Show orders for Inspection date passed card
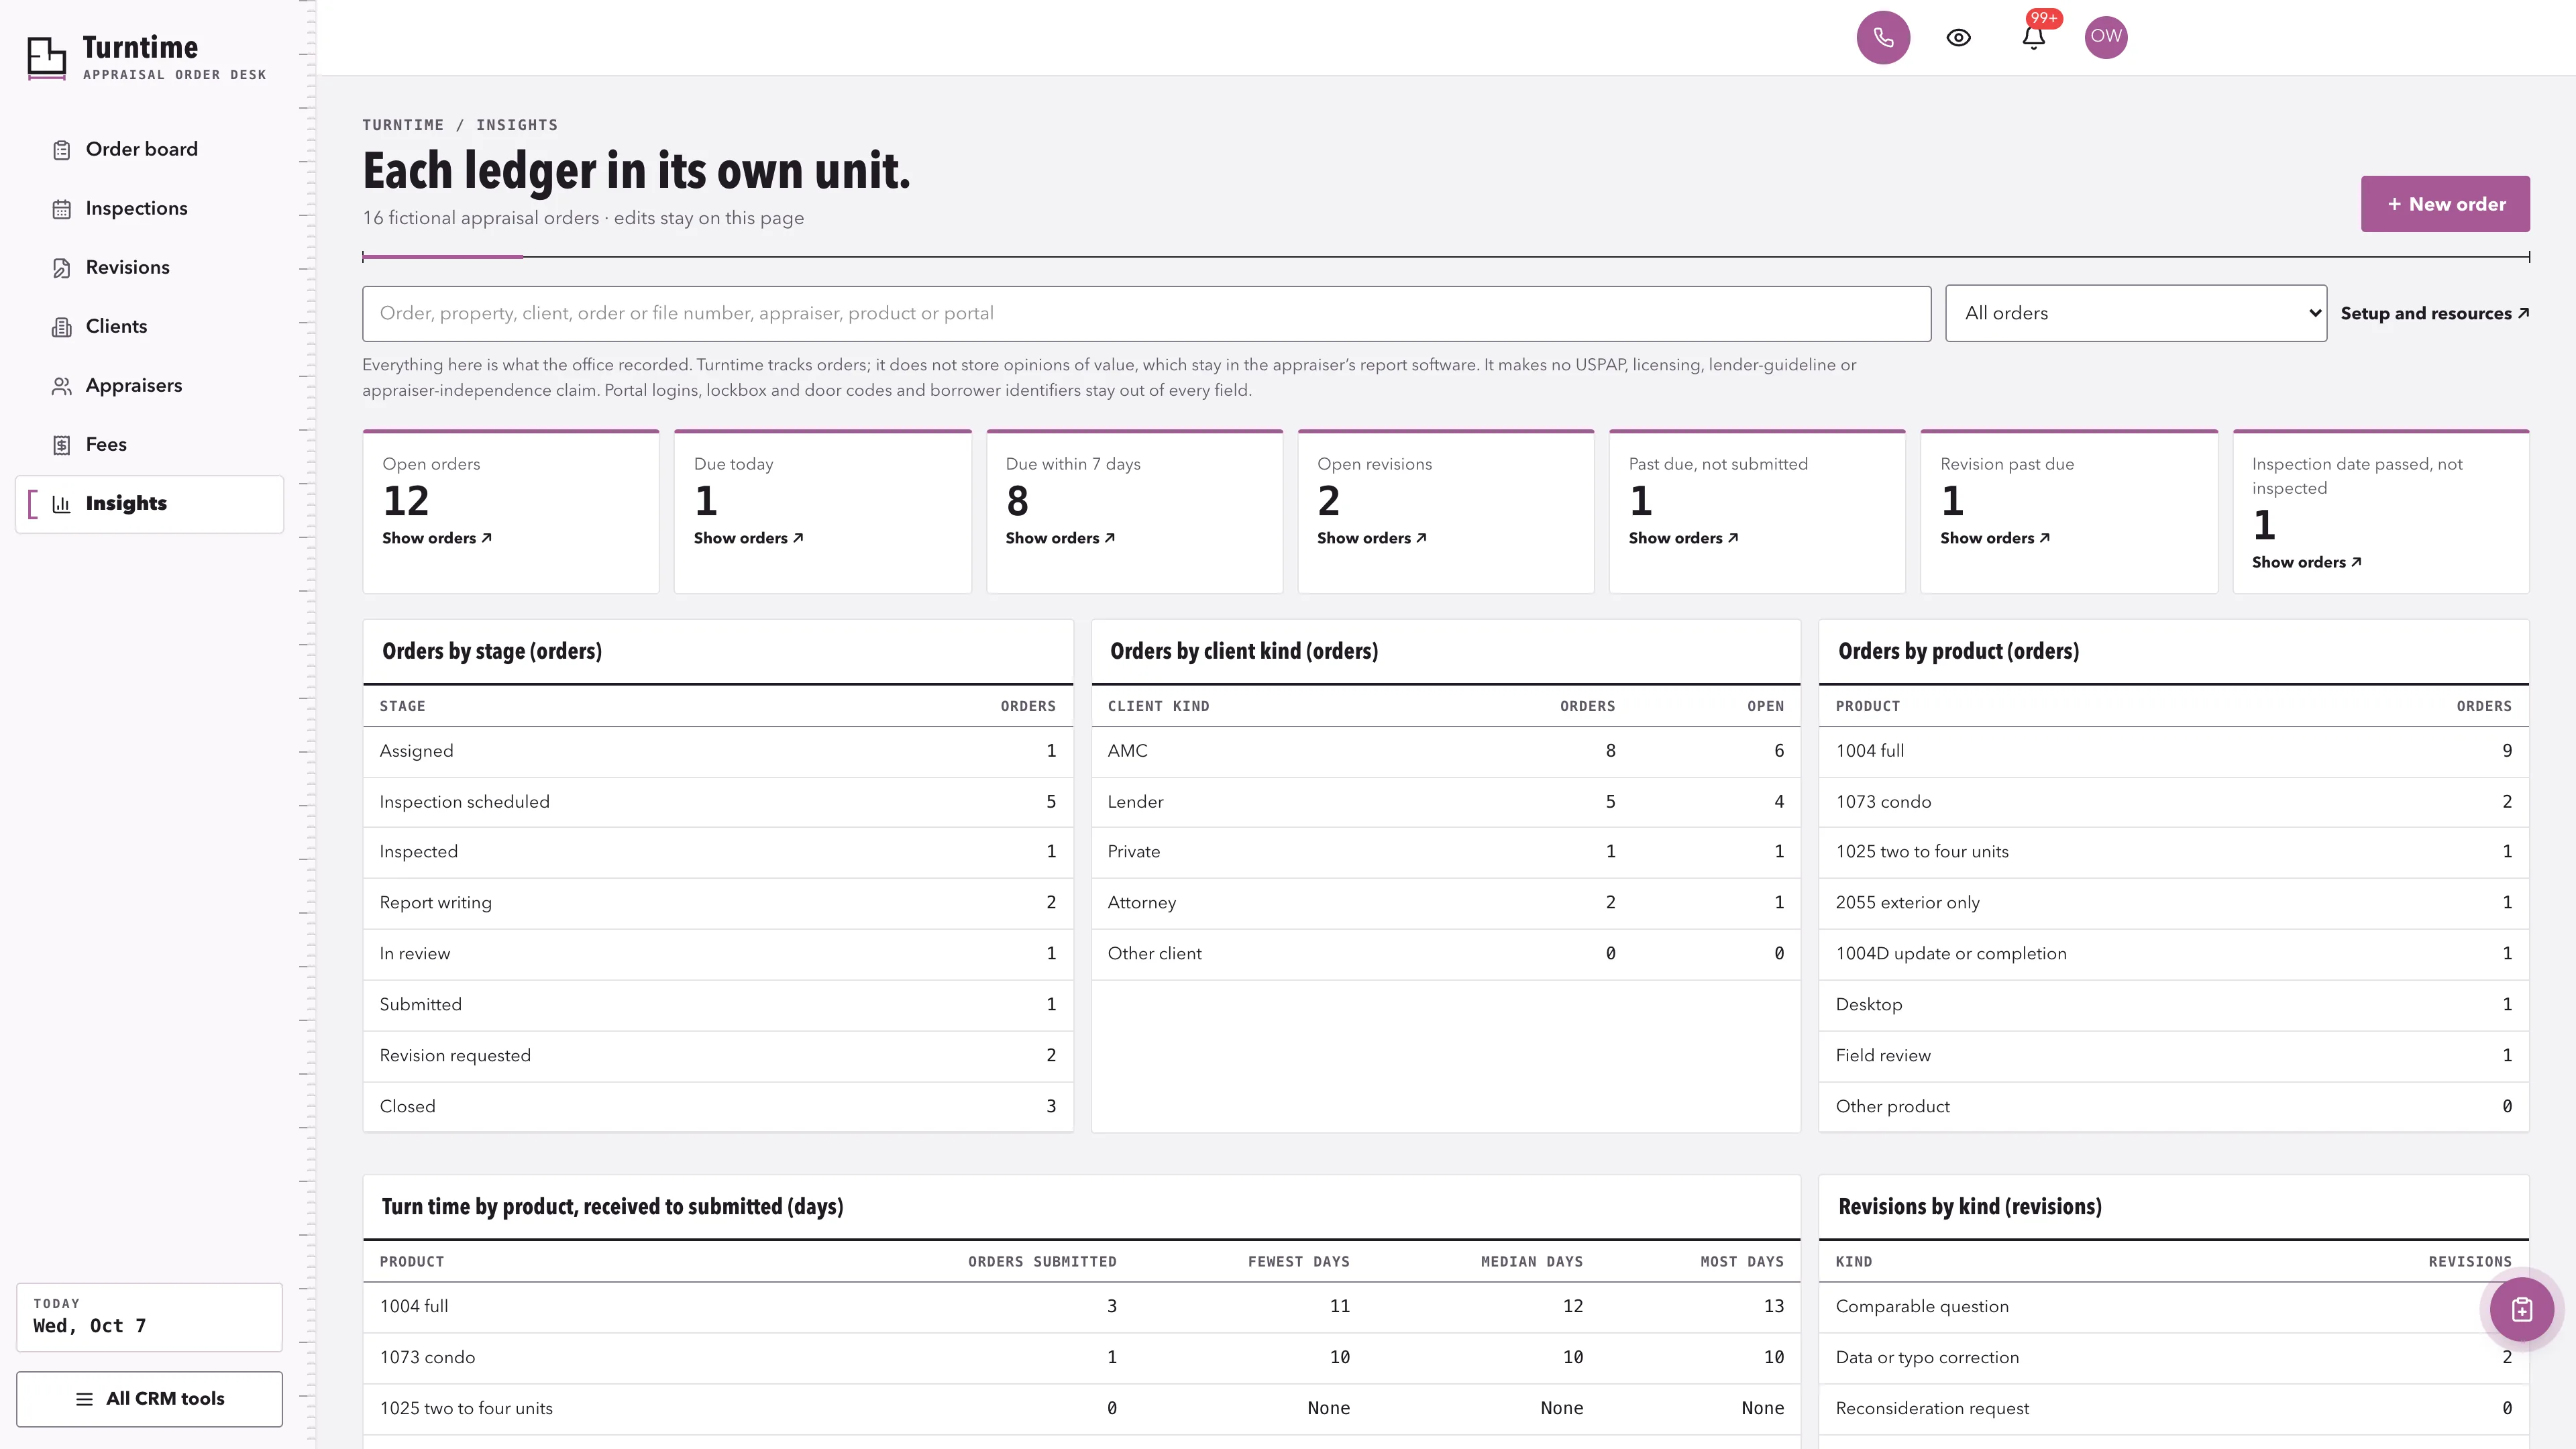This screenshot has height=1449, width=2576. pyautogui.click(x=2307, y=562)
